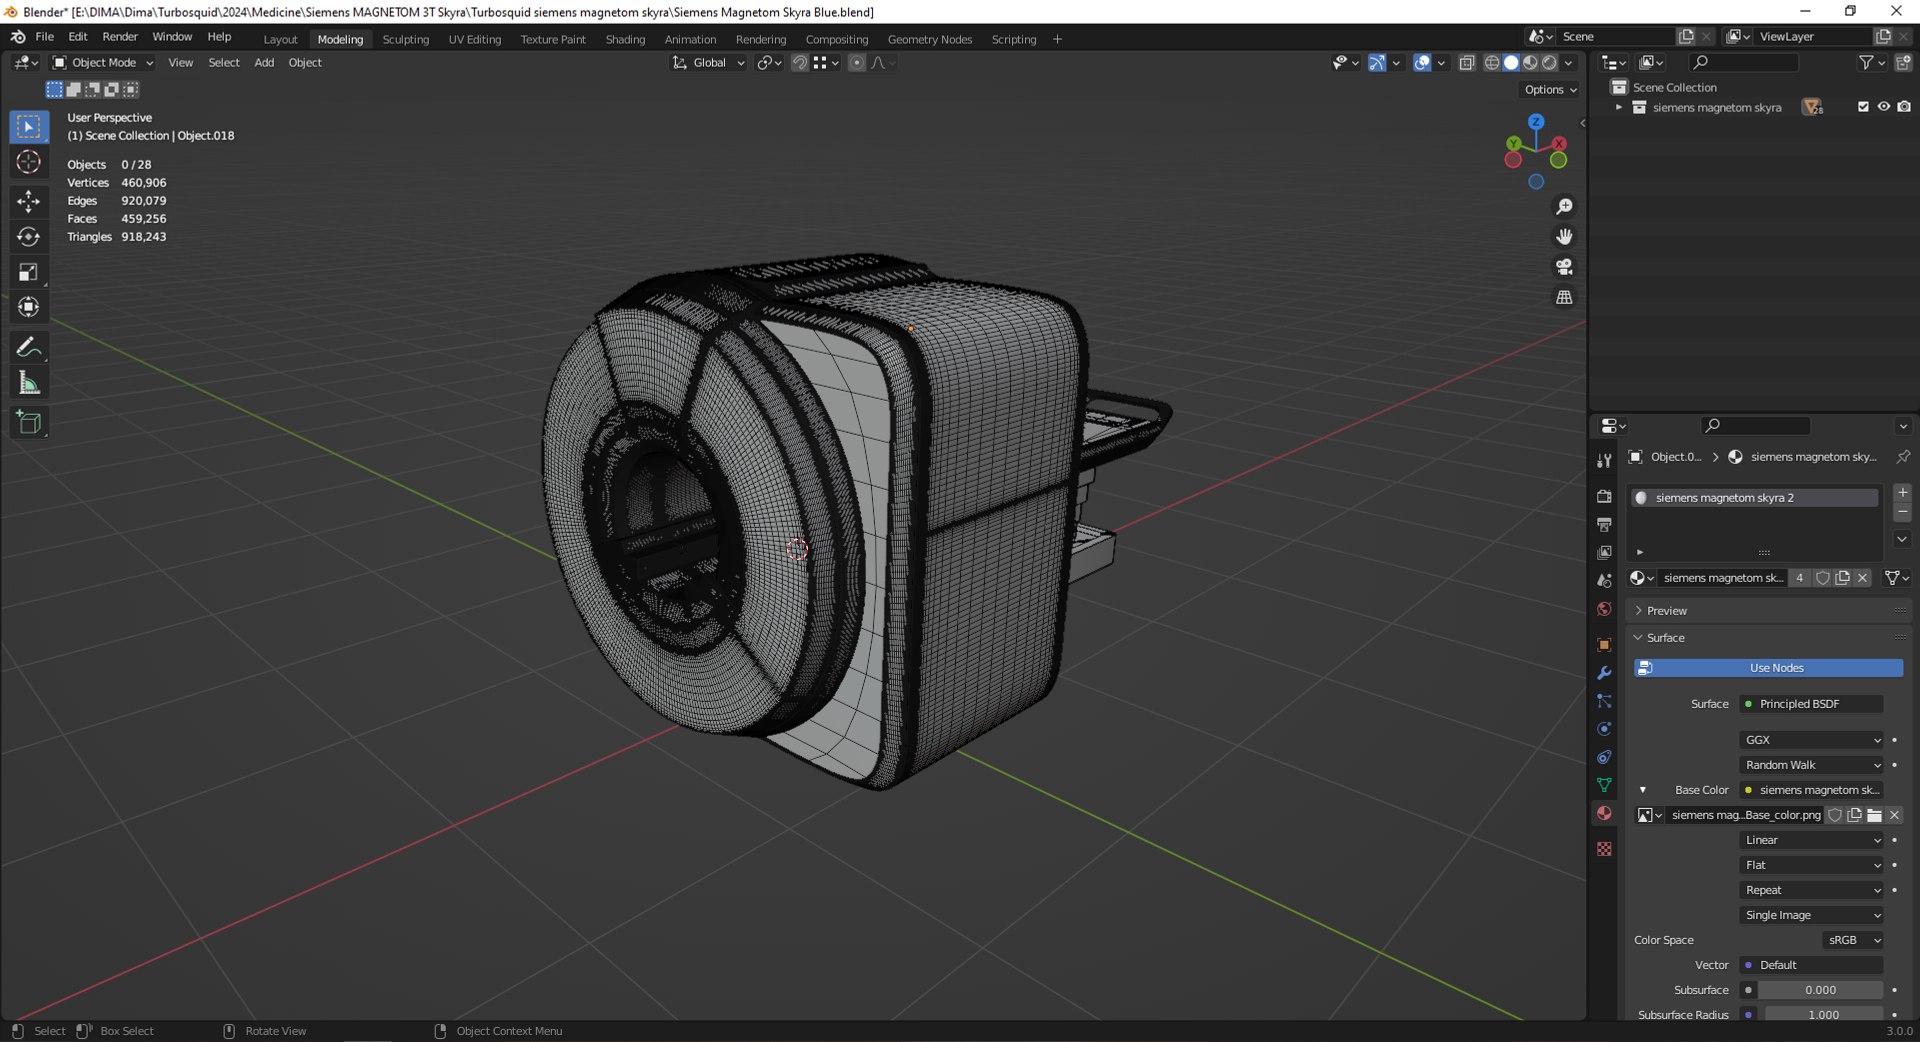This screenshot has height=1042, width=1920.
Task: Open Global transform orientation dropdown
Action: pos(709,63)
